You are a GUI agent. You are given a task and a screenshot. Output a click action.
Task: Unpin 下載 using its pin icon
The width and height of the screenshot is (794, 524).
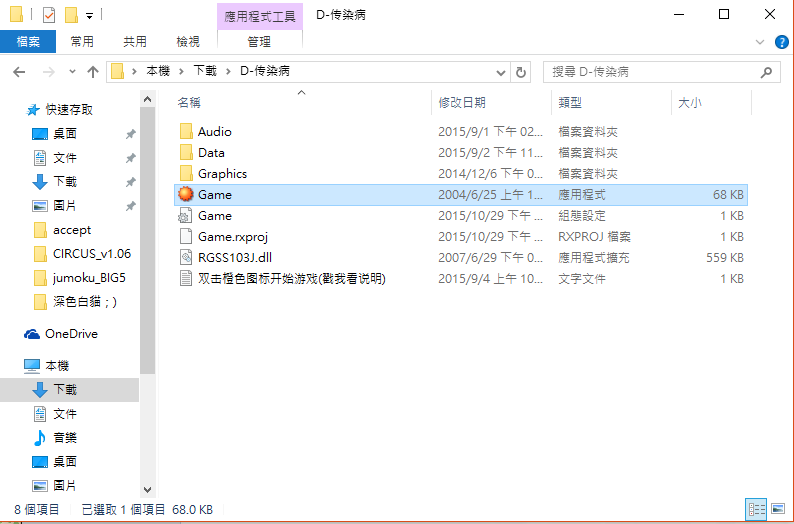131,181
